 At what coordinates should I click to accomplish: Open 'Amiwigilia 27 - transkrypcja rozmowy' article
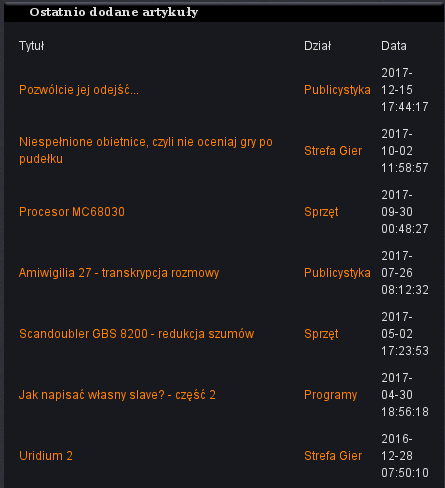(x=119, y=273)
